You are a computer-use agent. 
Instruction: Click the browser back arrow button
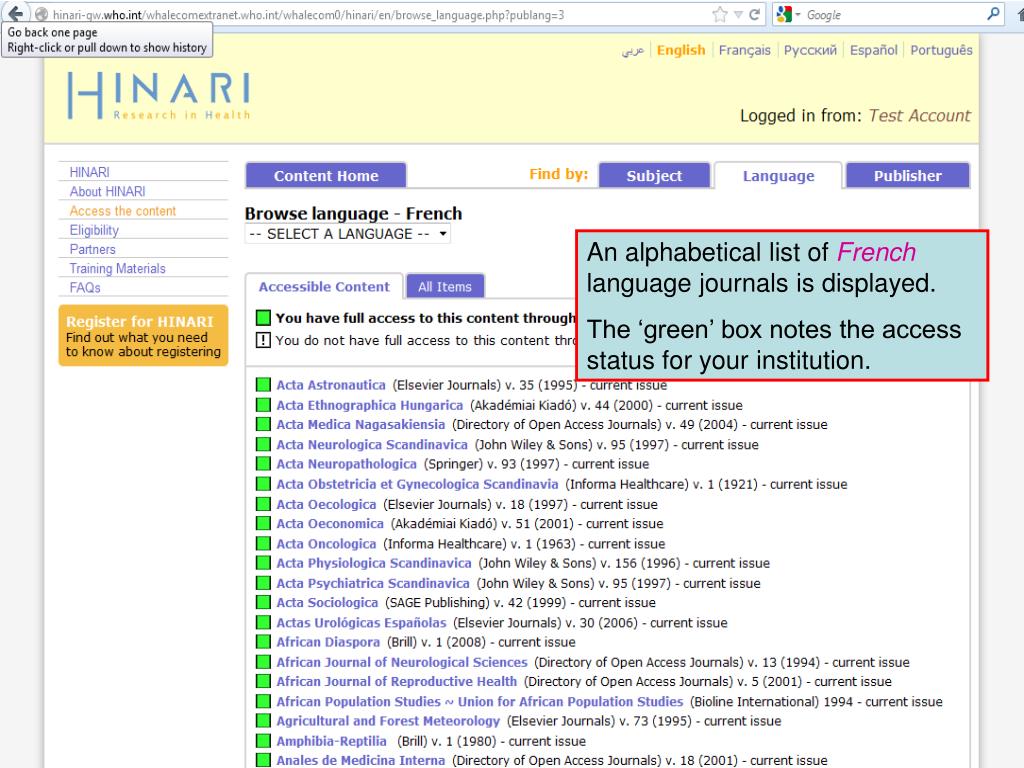[14, 13]
